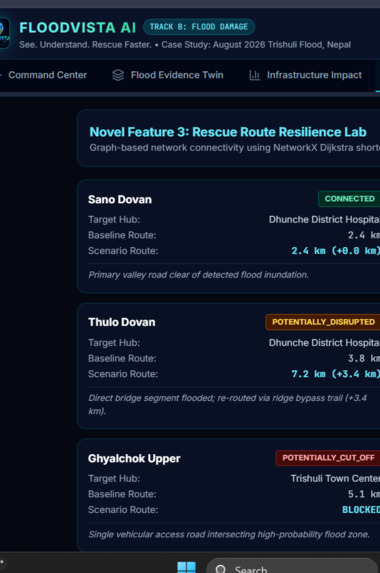The width and height of the screenshot is (380, 573).
Task: Open the Command Center tab
Action: pos(47,75)
